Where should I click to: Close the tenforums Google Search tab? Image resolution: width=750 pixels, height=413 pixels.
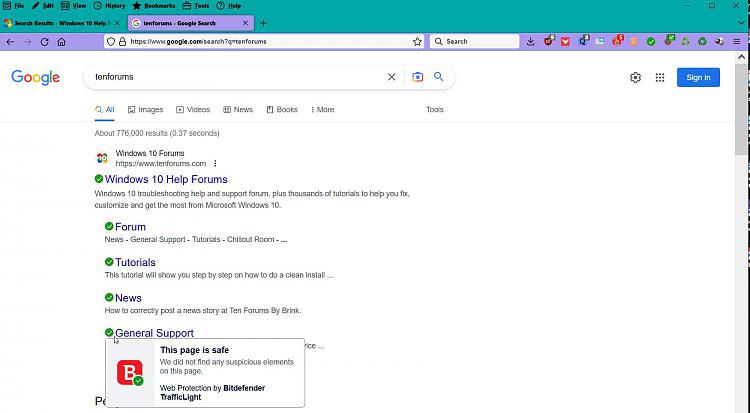pyautogui.click(x=245, y=23)
